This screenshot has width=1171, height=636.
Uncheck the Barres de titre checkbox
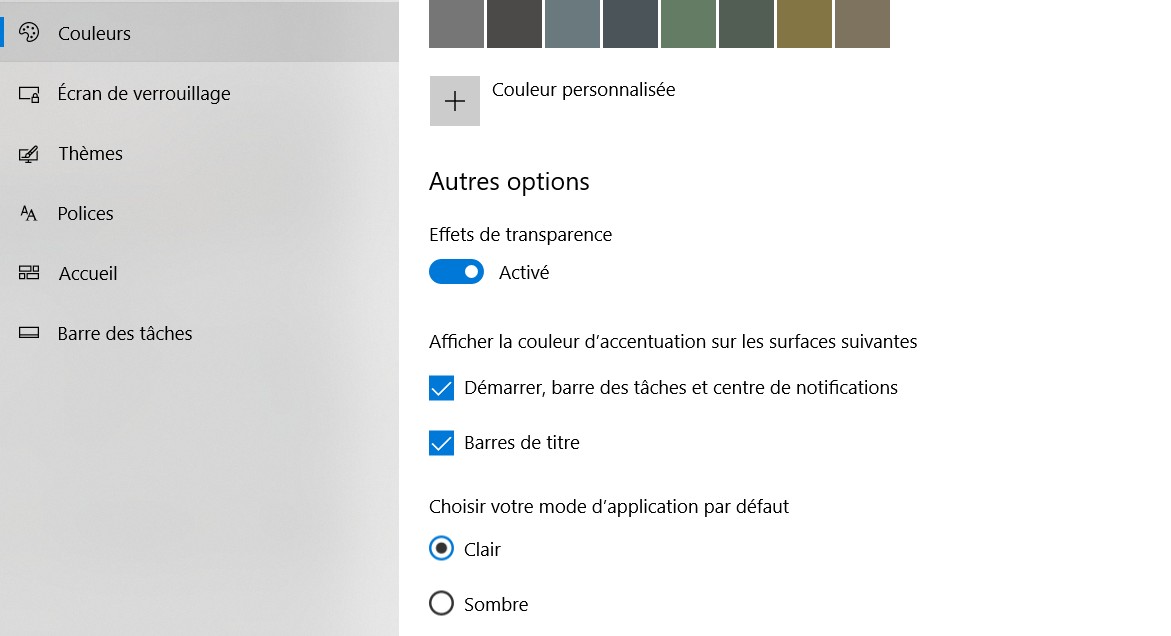(442, 443)
